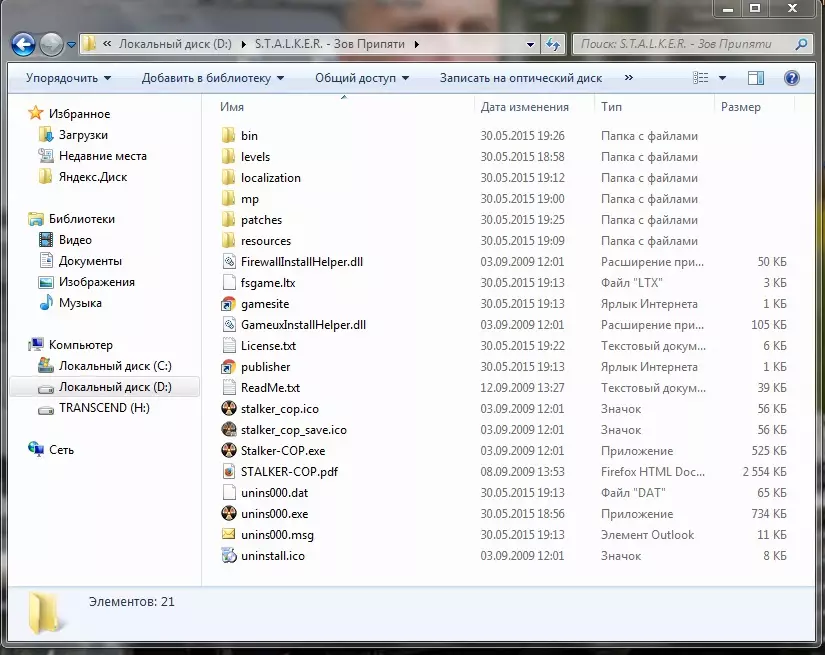Screen dimensions: 825x655
Task: Go back with the Back arrow button
Action: 23,44
